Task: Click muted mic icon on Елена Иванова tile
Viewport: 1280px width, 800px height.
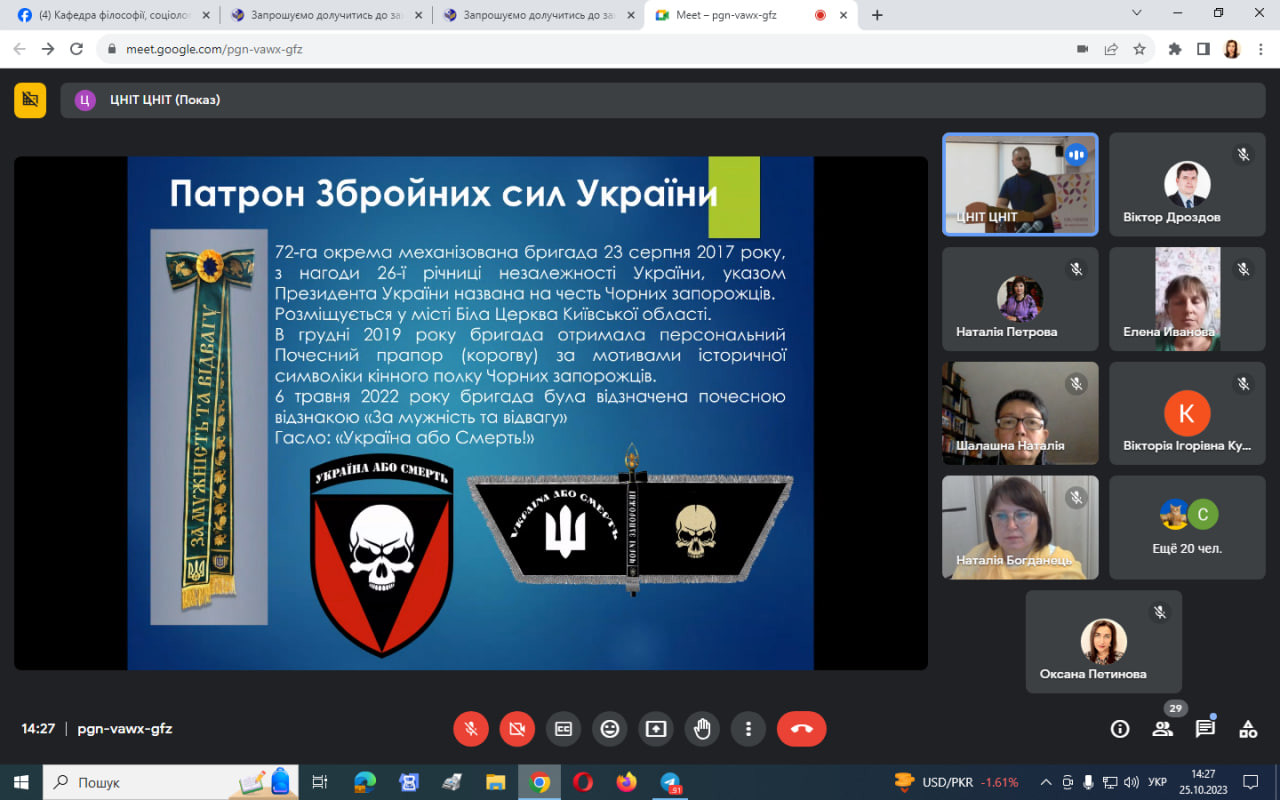Action: 1243,269
